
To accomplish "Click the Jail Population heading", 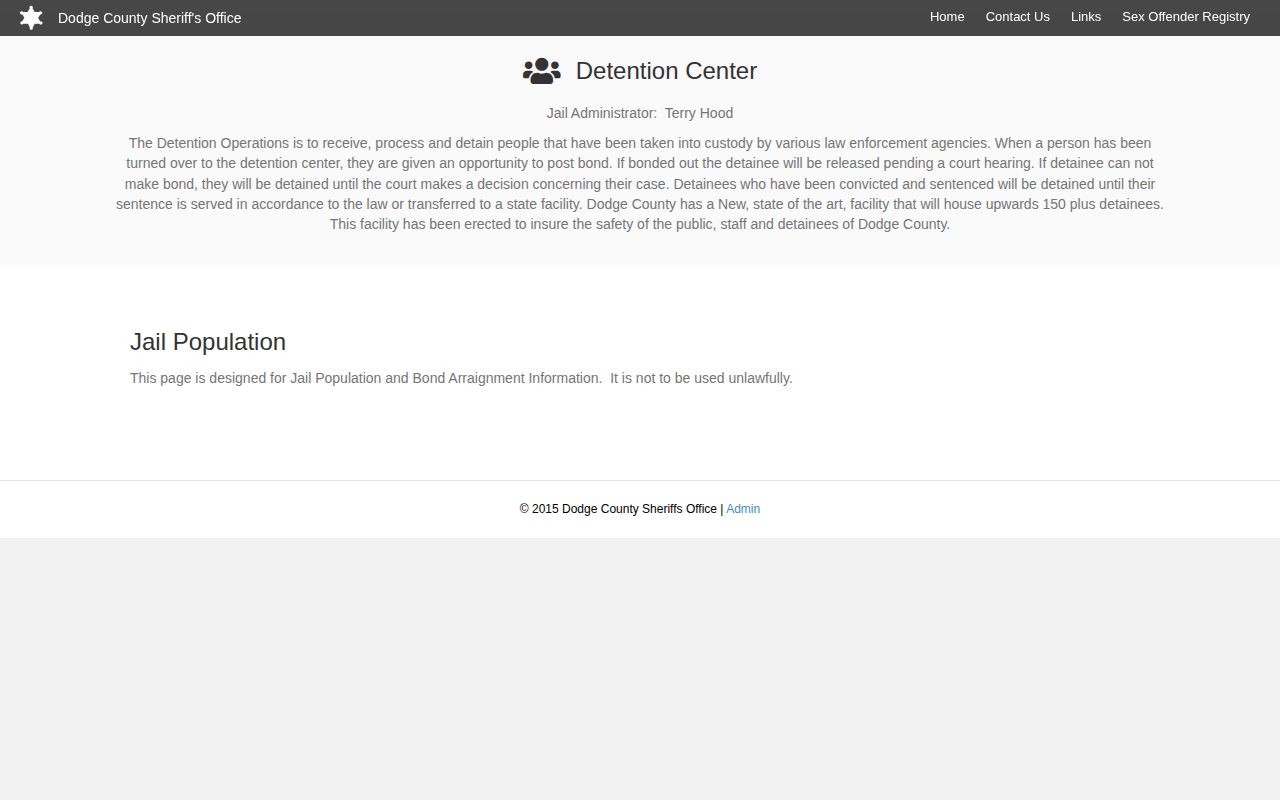I will [208, 342].
